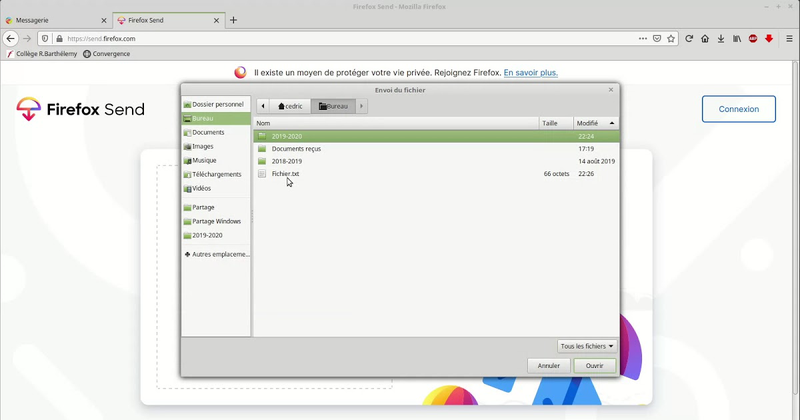Open the Library bookshelf icon

(737, 39)
